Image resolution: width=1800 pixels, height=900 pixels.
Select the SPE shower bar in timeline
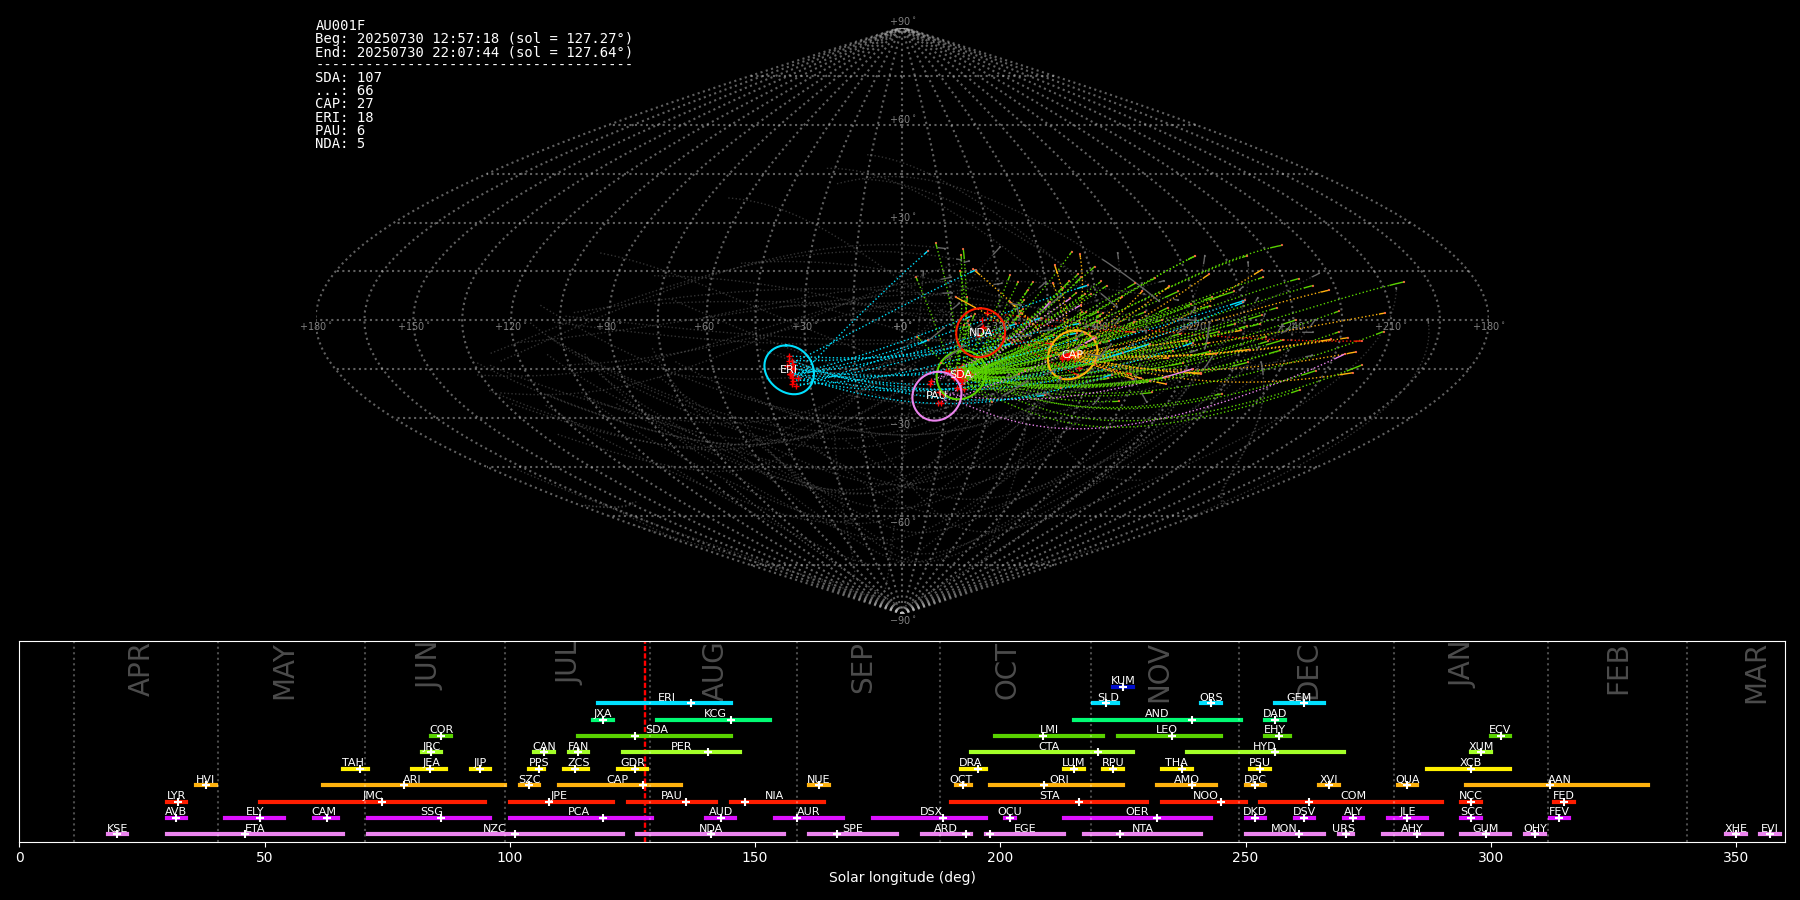coord(853,834)
